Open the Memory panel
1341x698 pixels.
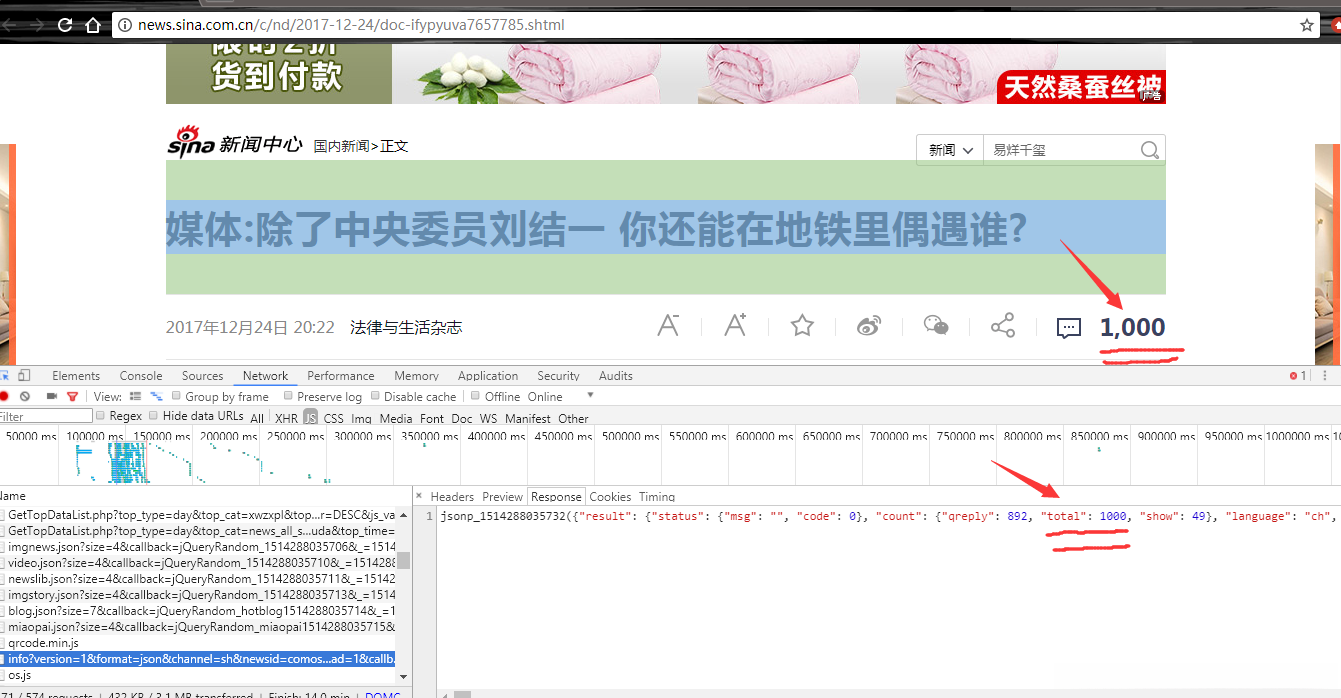point(416,376)
